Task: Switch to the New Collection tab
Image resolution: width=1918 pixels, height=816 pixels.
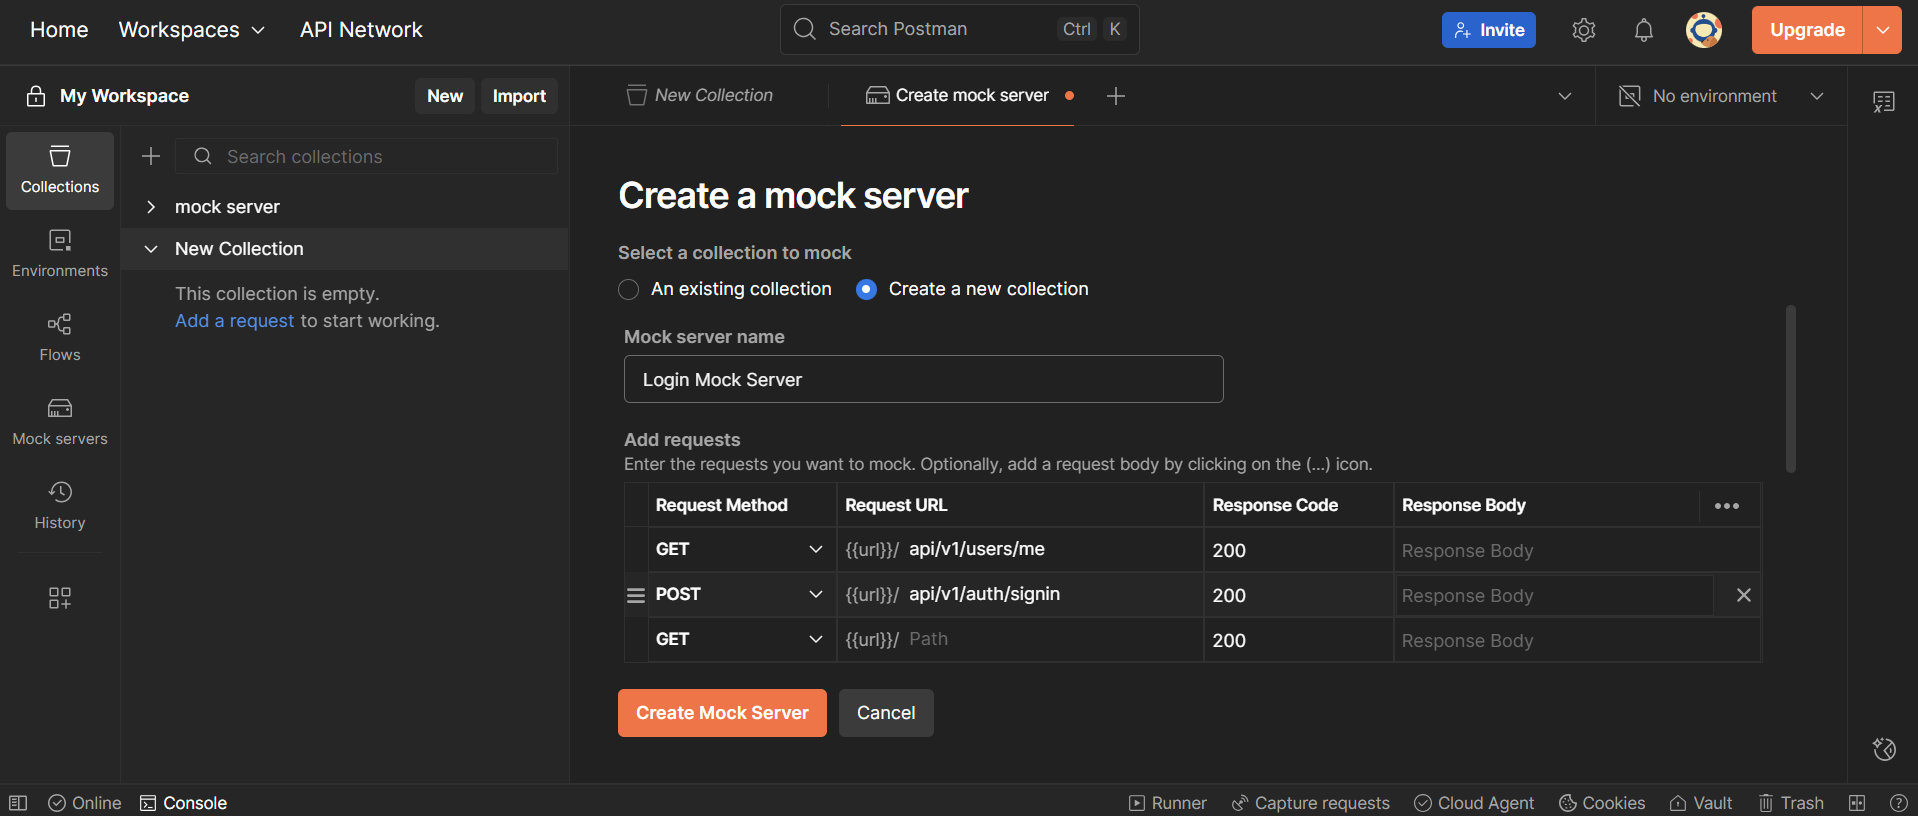Action: pos(700,96)
